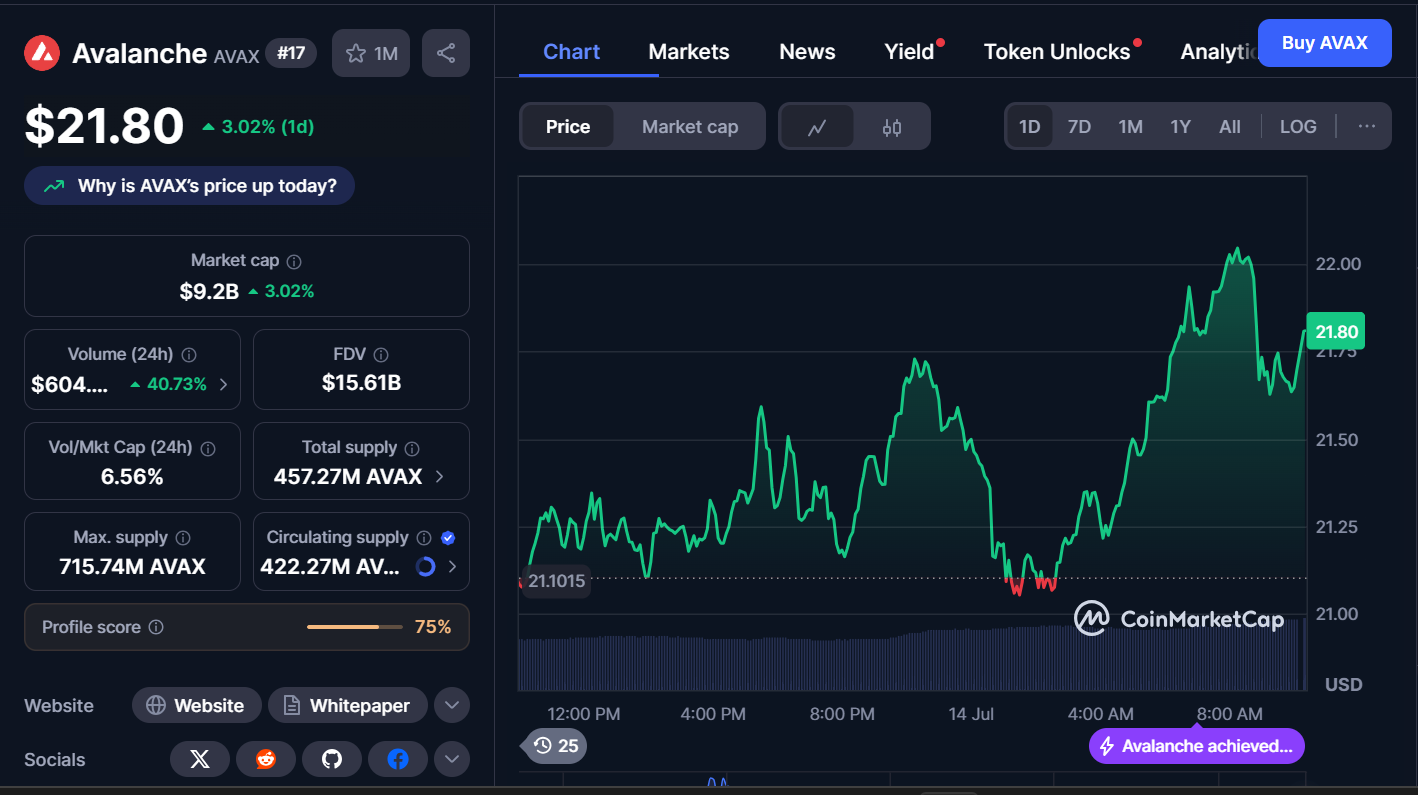Click the Market cap info icon
Screen dimensions: 1418x795
coord(294,261)
